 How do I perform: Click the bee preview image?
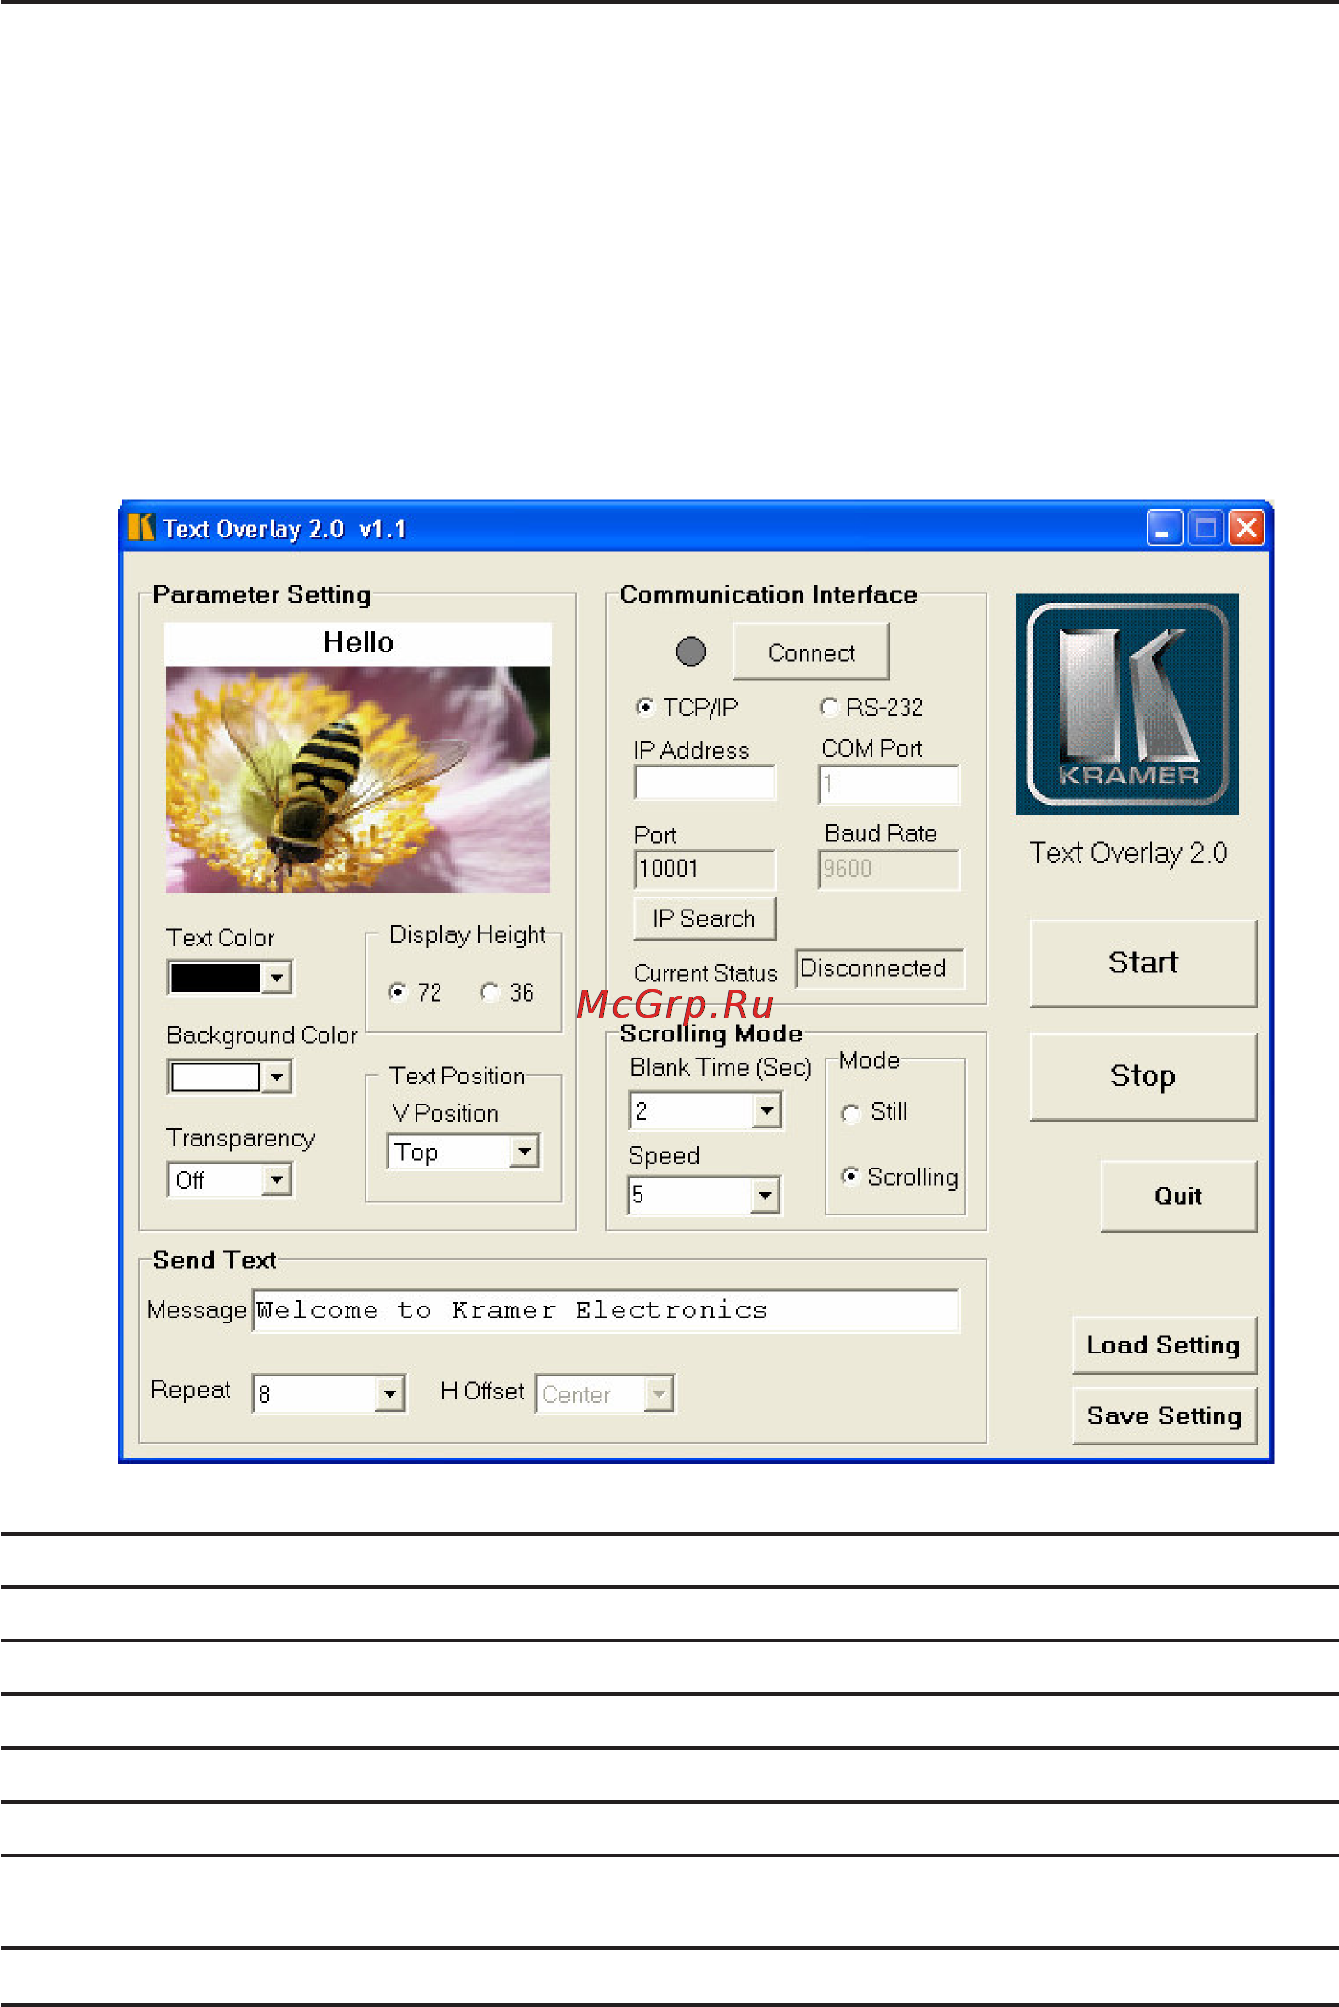tap(358, 779)
